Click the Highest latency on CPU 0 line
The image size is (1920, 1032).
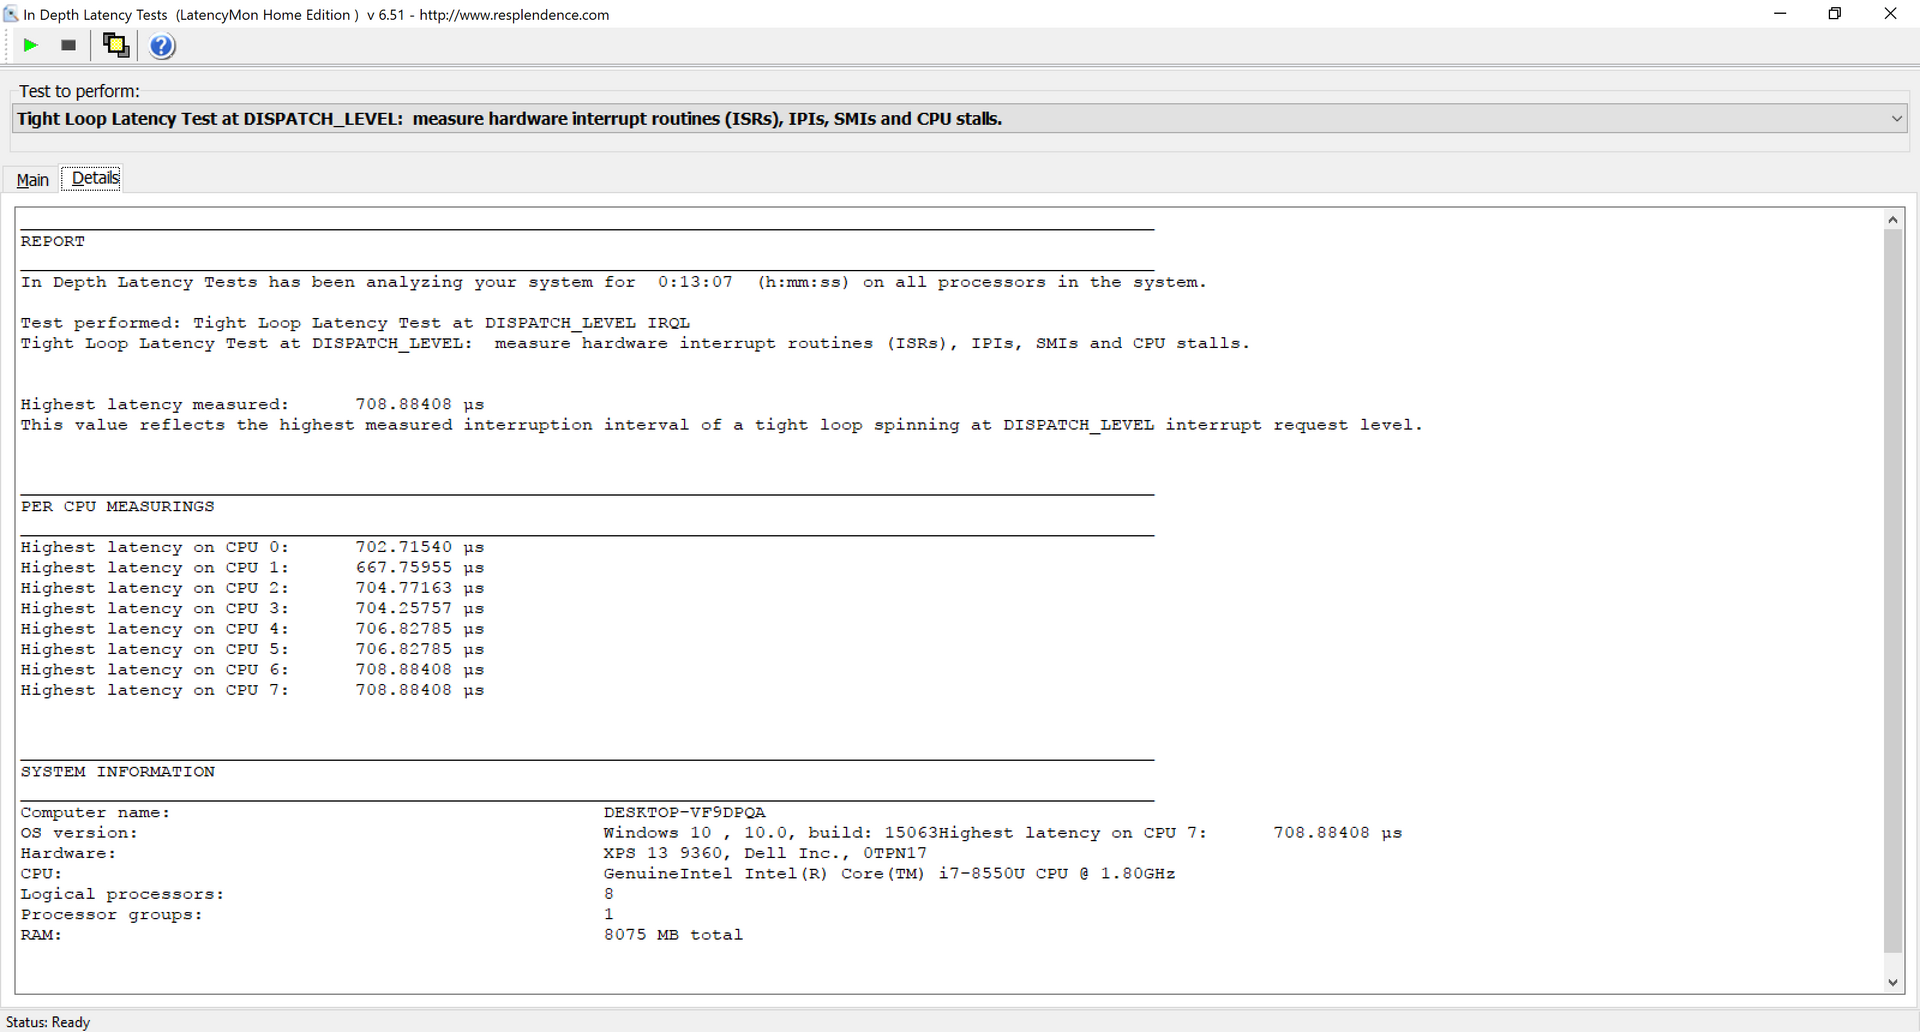(252, 547)
